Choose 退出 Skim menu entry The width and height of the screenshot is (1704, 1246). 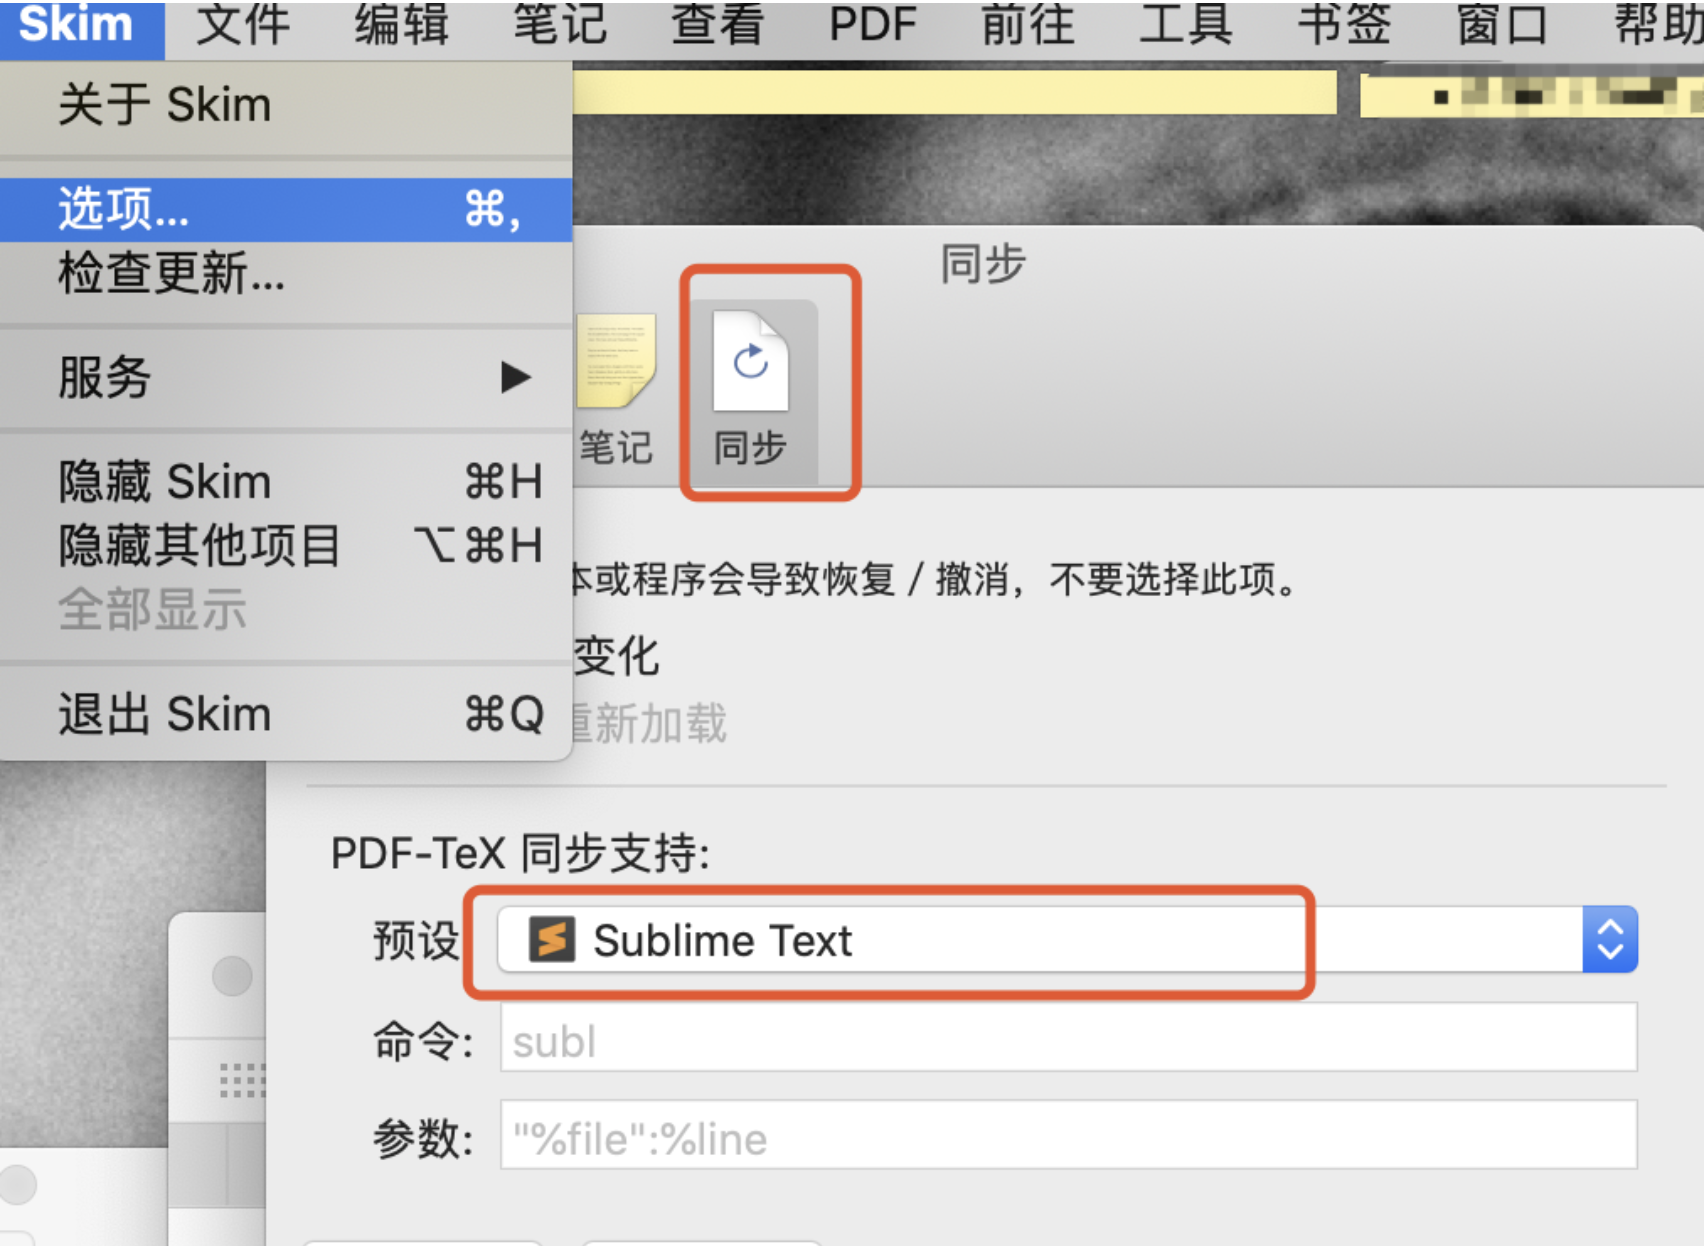pos(286,714)
